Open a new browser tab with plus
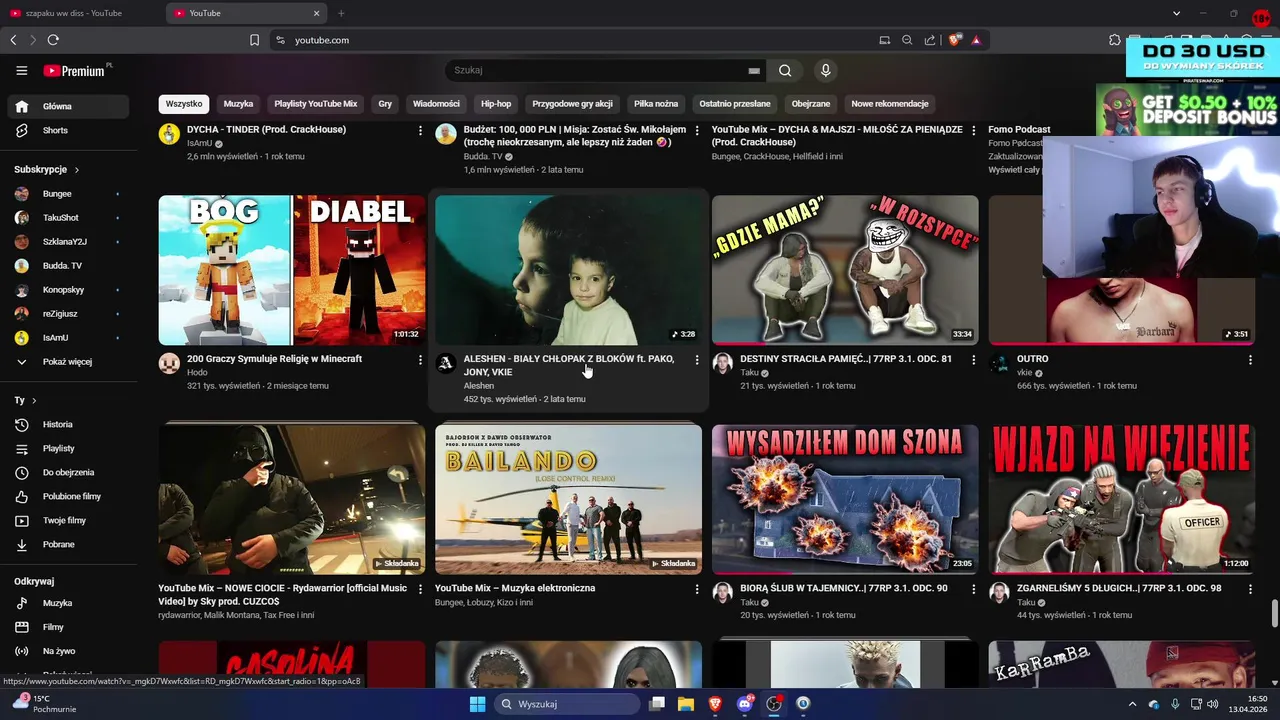Image resolution: width=1280 pixels, height=720 pixels. 341,13
